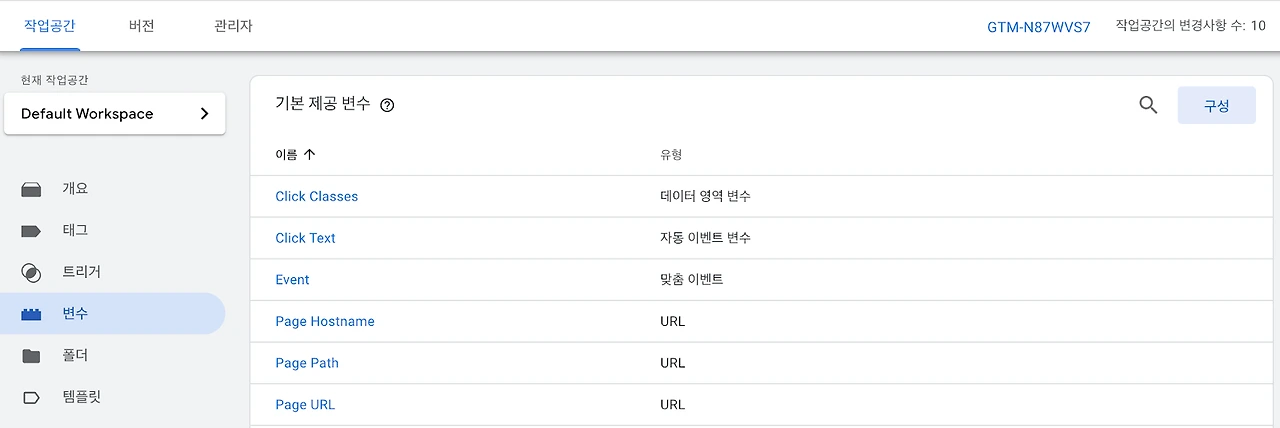
Task: Switch to the 관리자 tab
Action: tap(233, 26)
